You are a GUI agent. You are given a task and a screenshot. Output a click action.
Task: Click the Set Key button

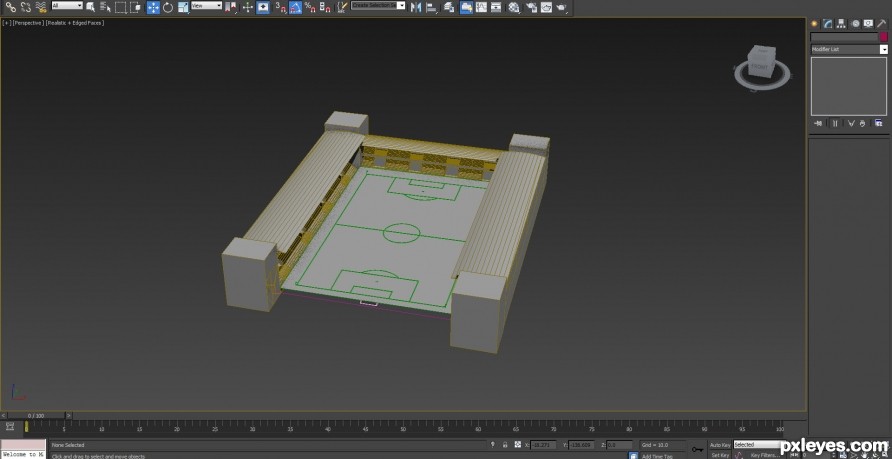point(720,455)
